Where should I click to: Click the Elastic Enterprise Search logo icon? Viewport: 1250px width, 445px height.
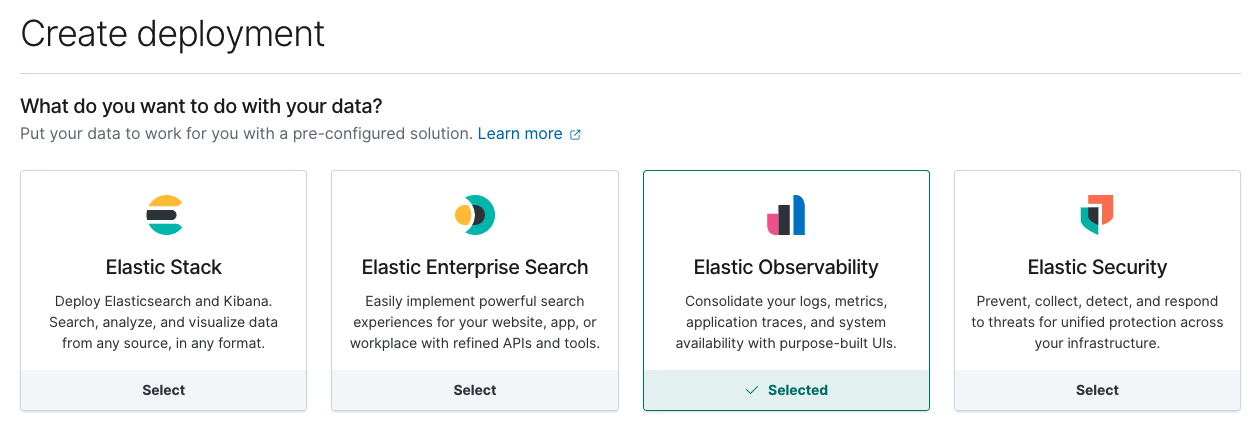pos(475,215)
